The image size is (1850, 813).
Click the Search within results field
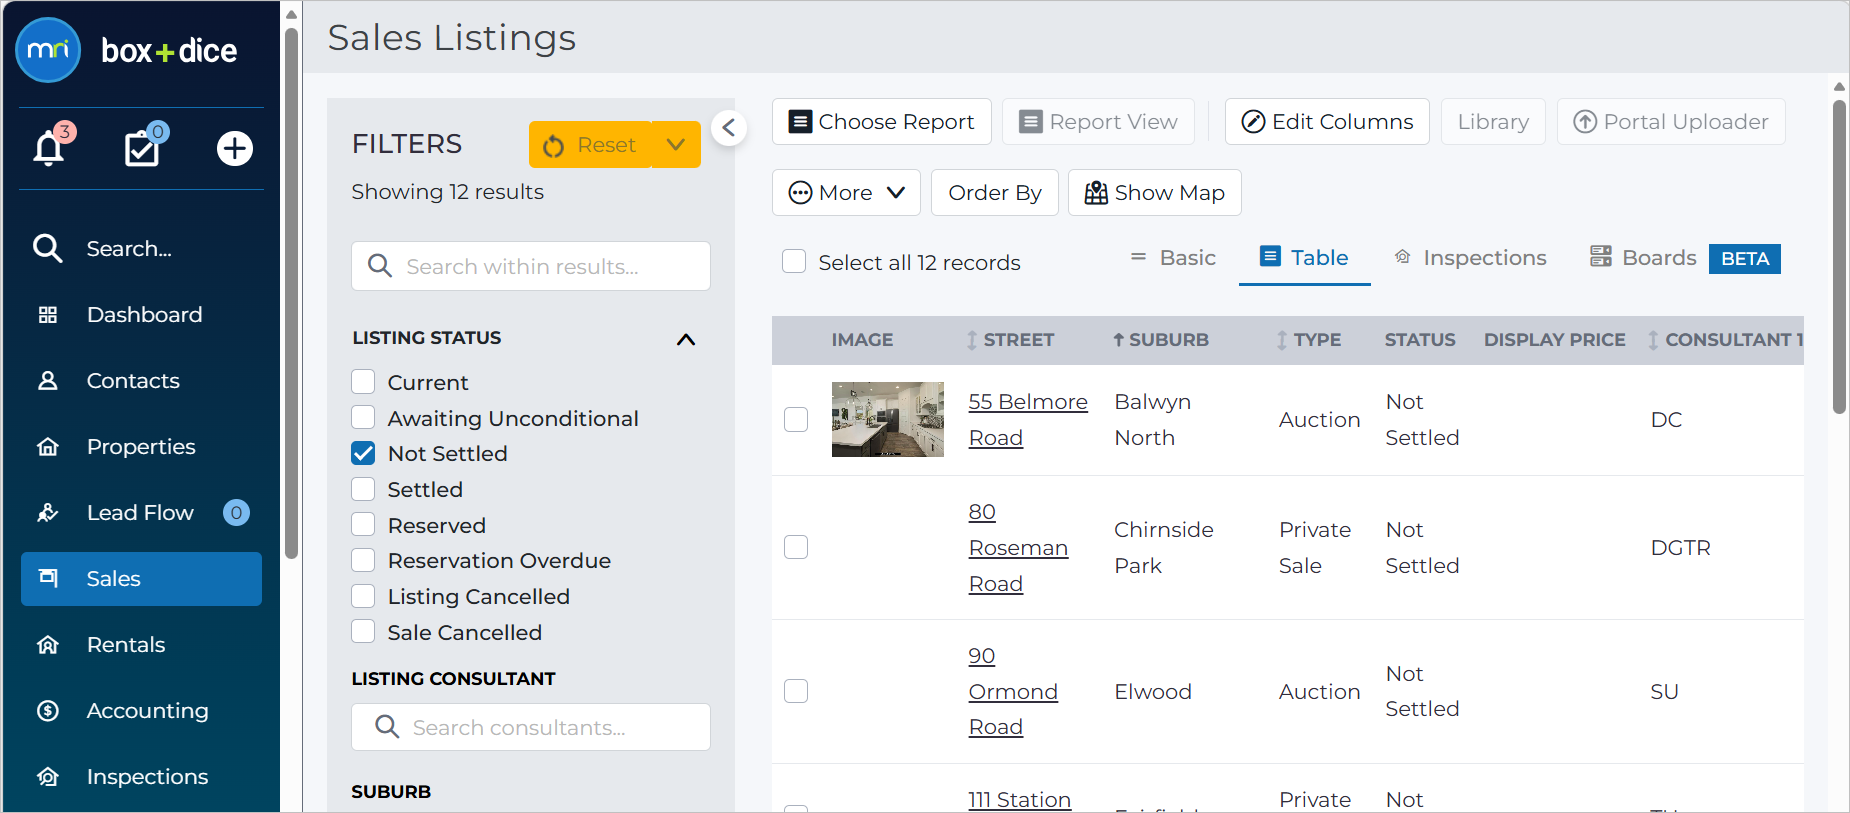pyautogui.click(x=531, y=266)
